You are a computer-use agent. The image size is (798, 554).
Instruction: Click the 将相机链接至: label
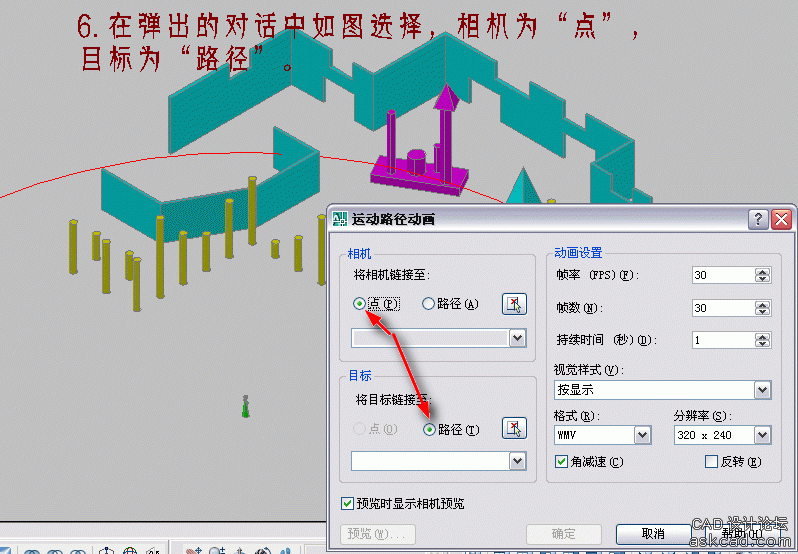pos(392,275)
